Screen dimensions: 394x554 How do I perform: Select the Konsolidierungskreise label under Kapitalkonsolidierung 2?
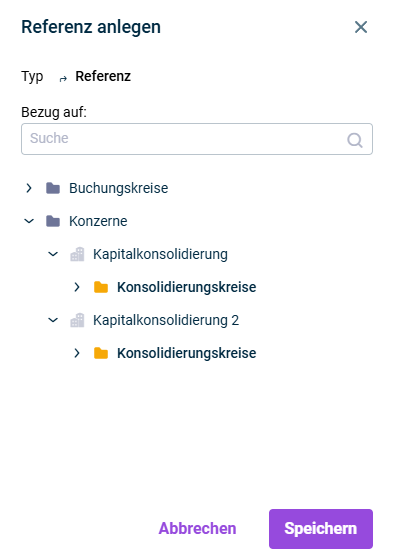click(187, 353)
